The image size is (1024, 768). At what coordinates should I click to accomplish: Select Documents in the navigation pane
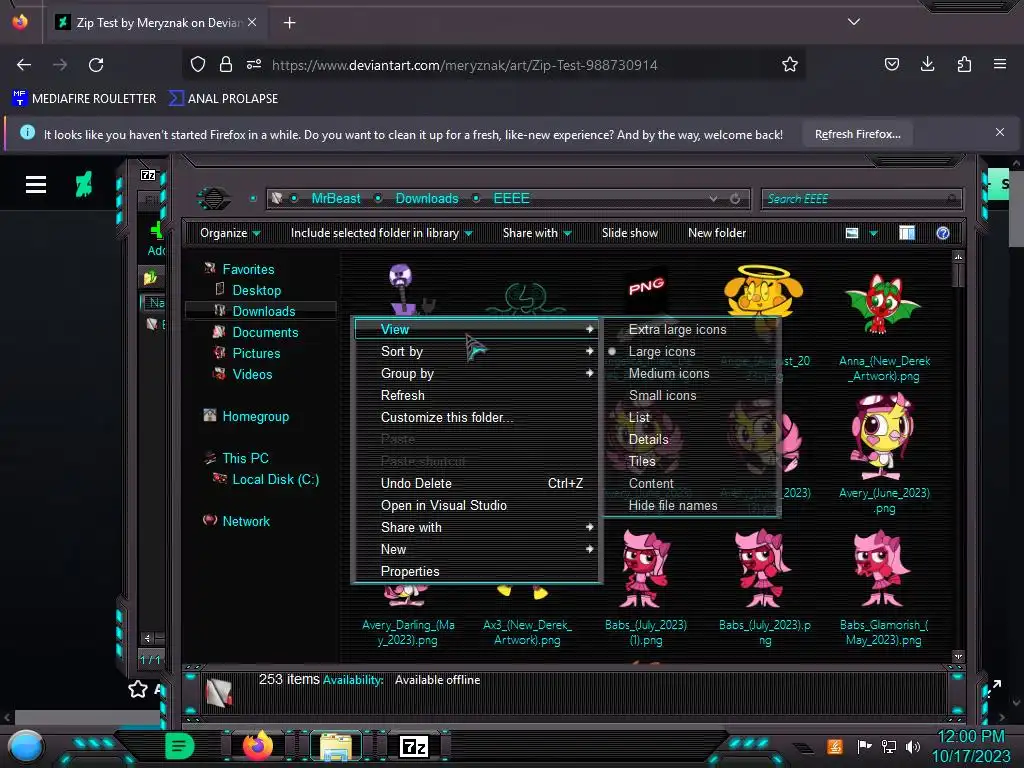(x=265, y=332)
